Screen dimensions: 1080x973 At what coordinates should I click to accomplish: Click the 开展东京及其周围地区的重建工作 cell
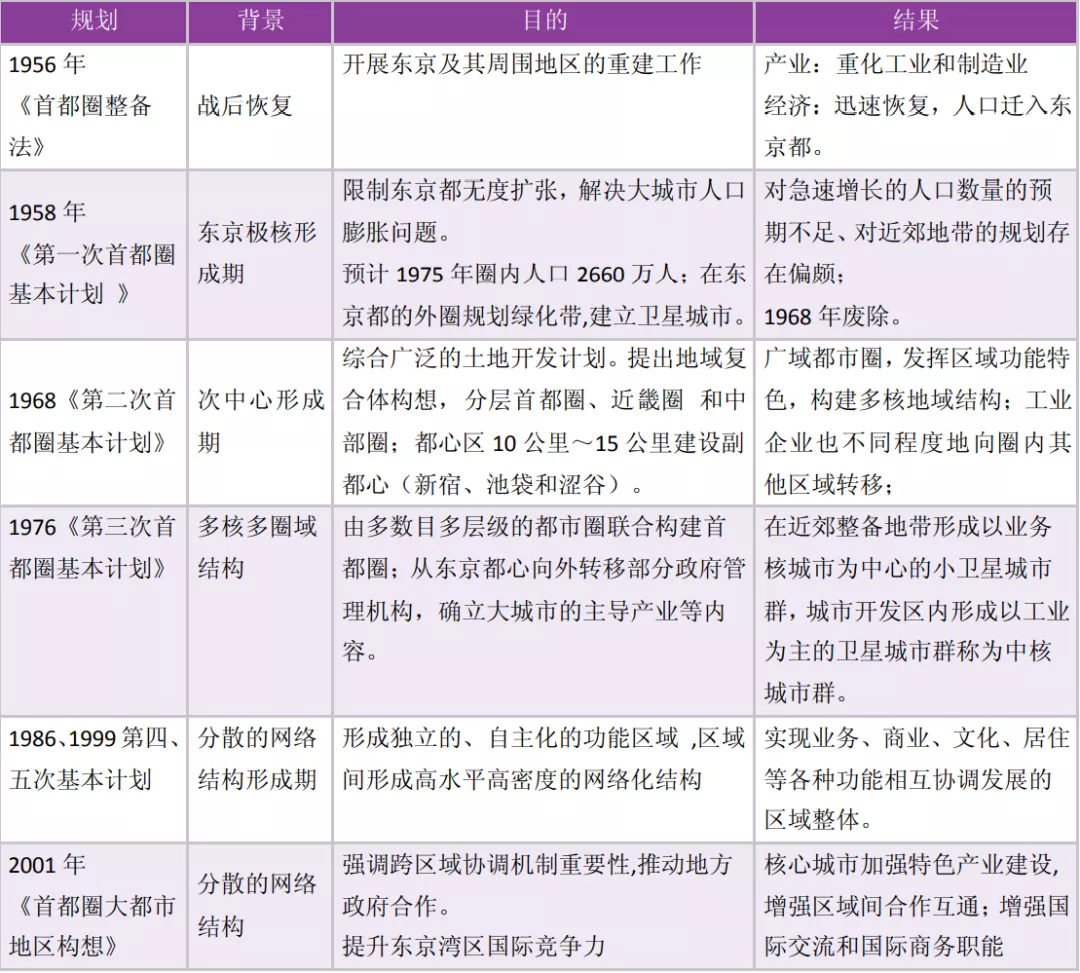[x=543, y=107]
